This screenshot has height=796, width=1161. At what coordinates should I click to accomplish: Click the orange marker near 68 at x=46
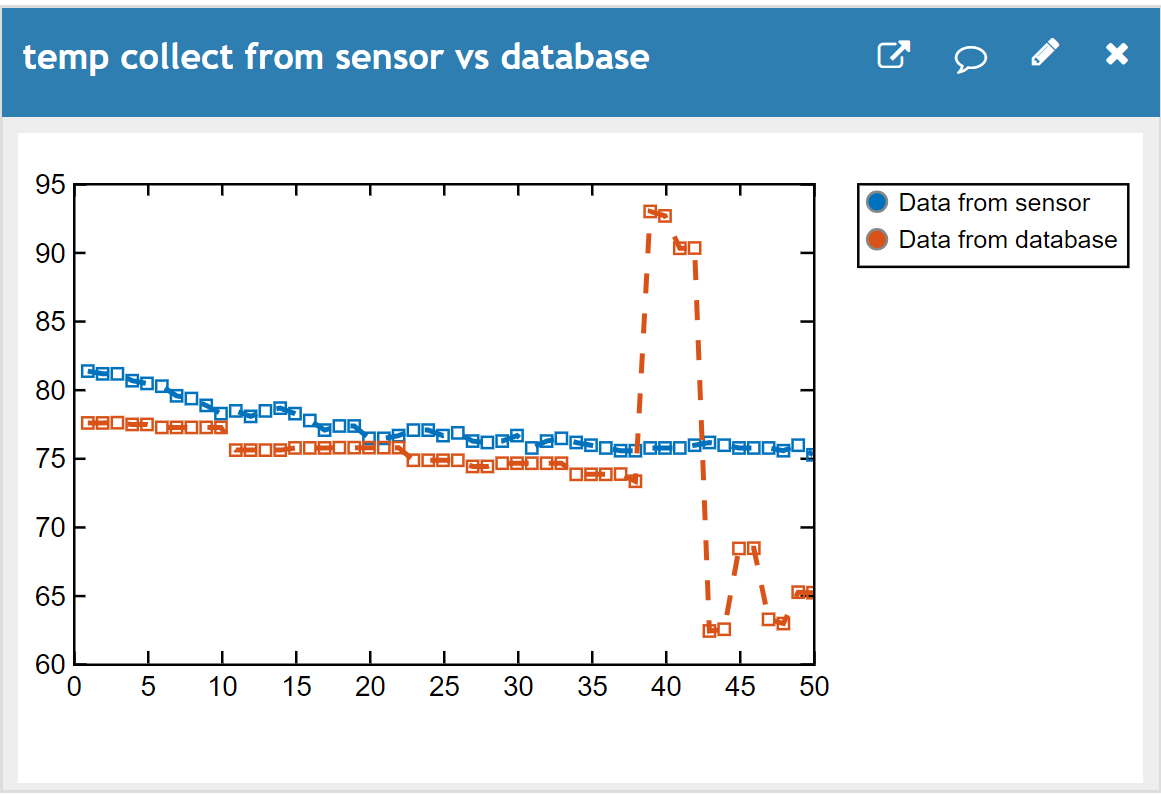[x=754, y=549]
